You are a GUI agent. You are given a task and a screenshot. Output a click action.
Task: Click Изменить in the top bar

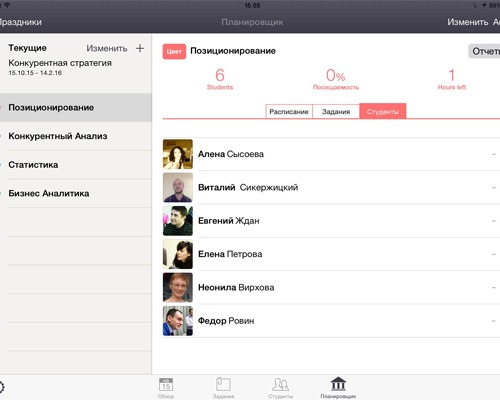point(468,22)
